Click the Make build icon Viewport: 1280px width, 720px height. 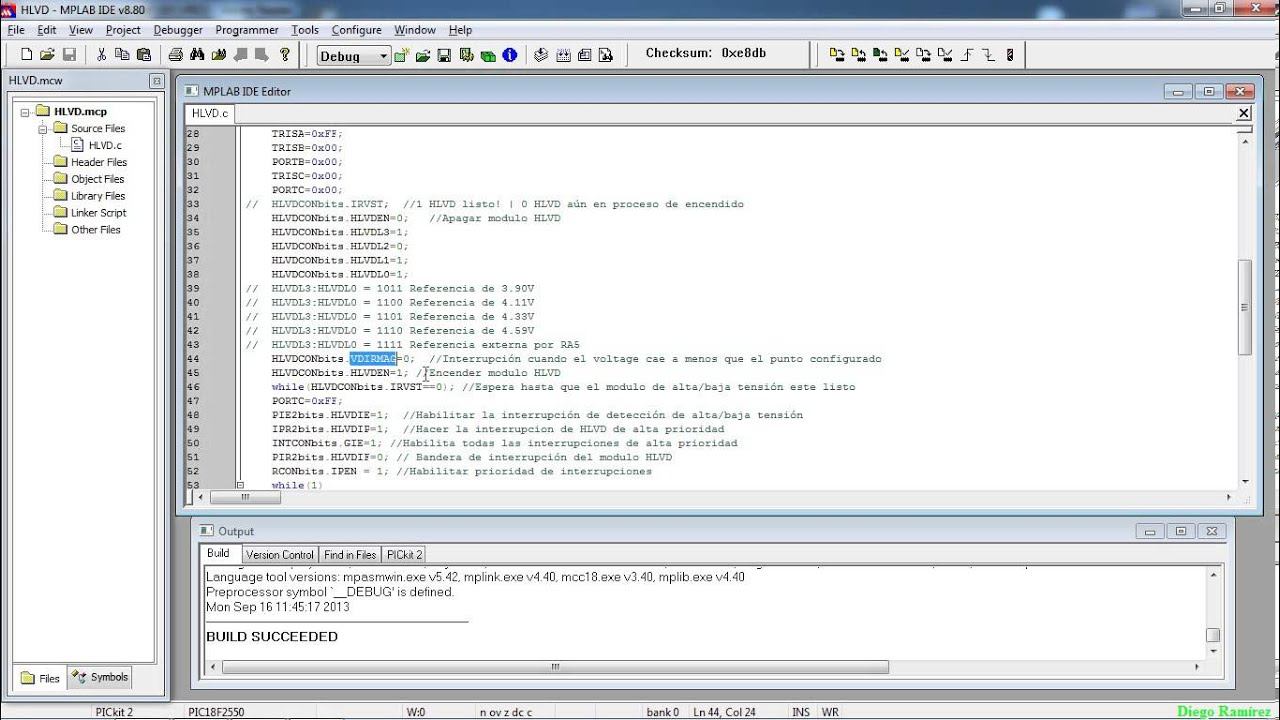coord(541,55)
